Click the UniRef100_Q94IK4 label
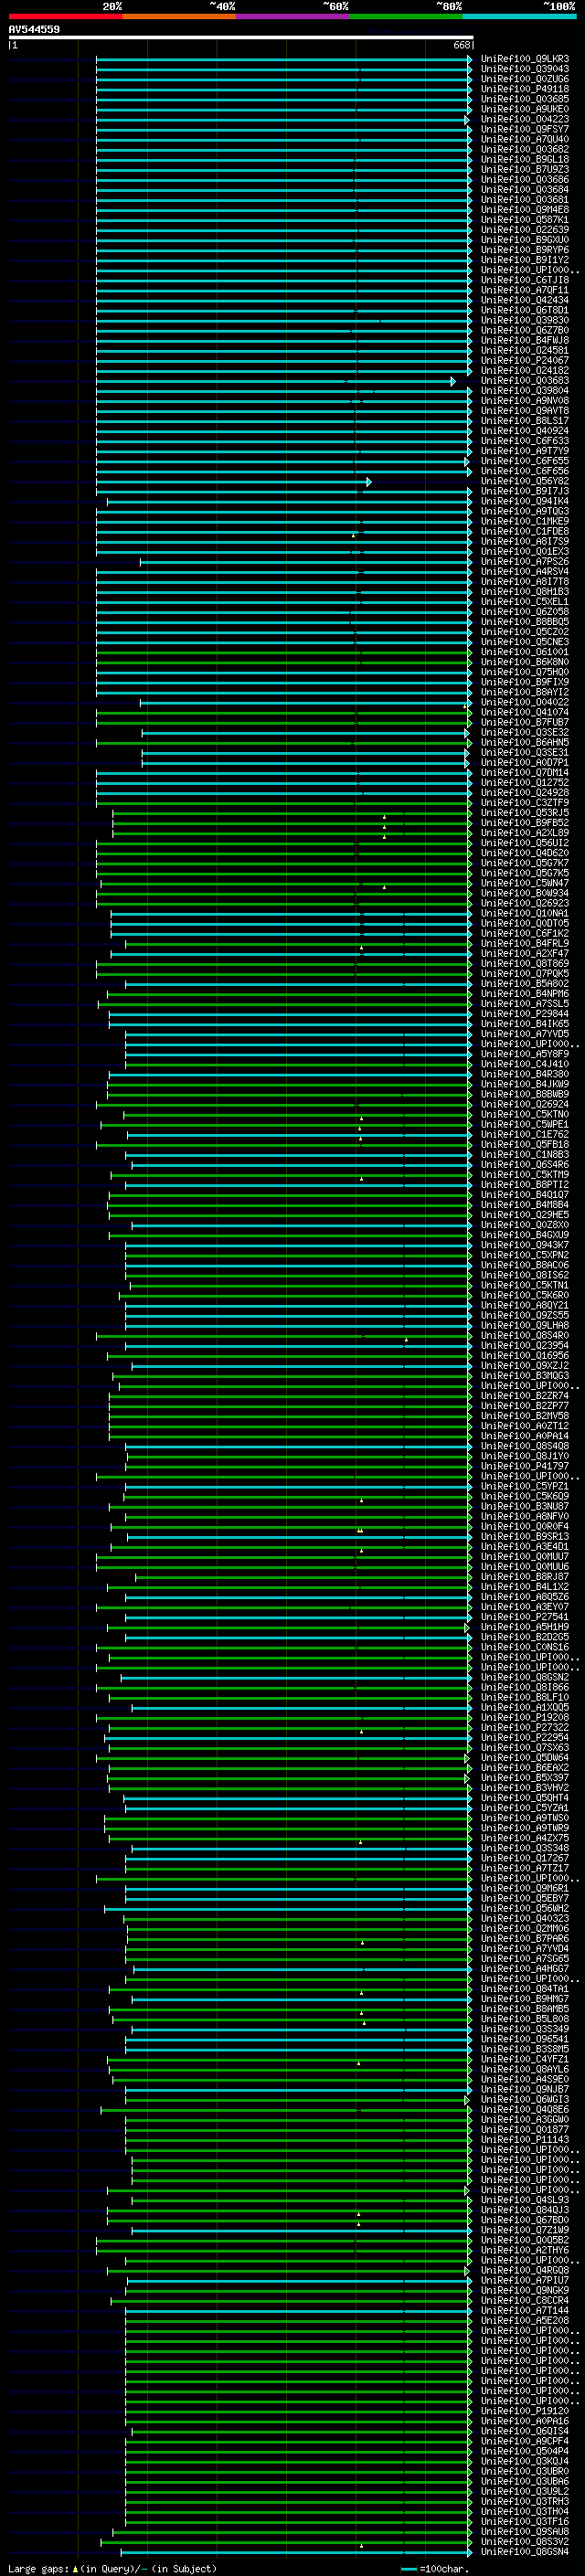The width and height of the screenshot is (585, 2576). pos(525,501)
